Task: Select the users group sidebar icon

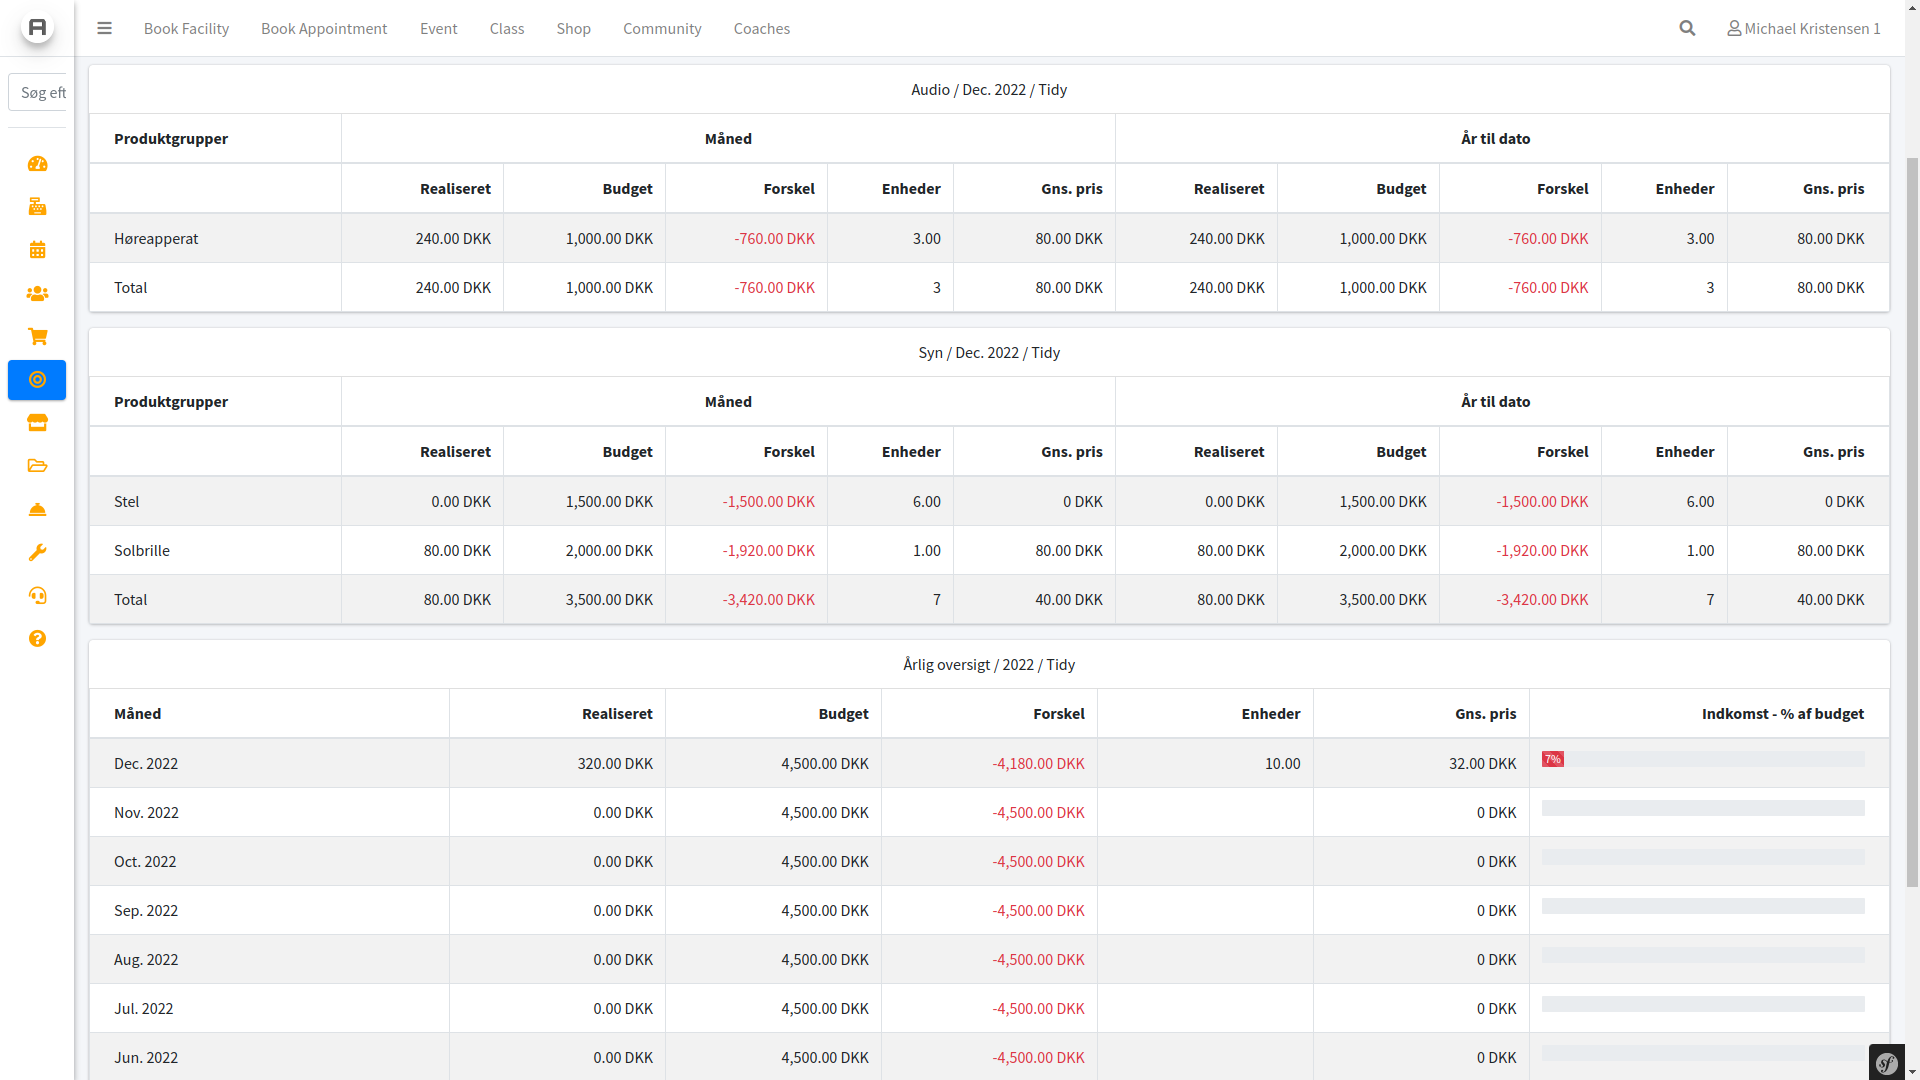Action: click(37, 294)
